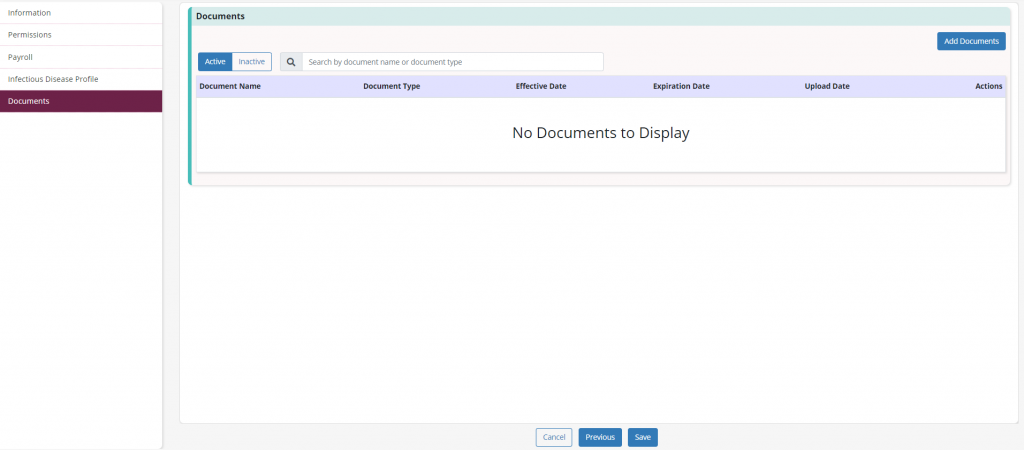Go to the Payroll section

pyautogui.click(x=81, y=57)
